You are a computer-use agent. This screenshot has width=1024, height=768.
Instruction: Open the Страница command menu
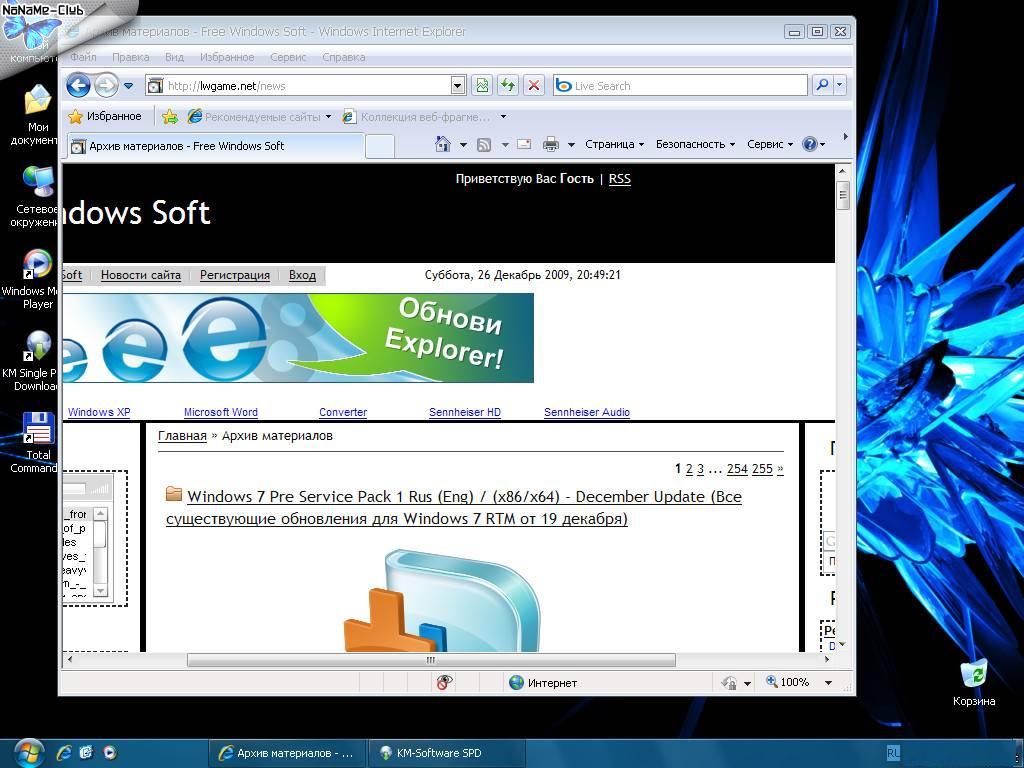(615, 144)
